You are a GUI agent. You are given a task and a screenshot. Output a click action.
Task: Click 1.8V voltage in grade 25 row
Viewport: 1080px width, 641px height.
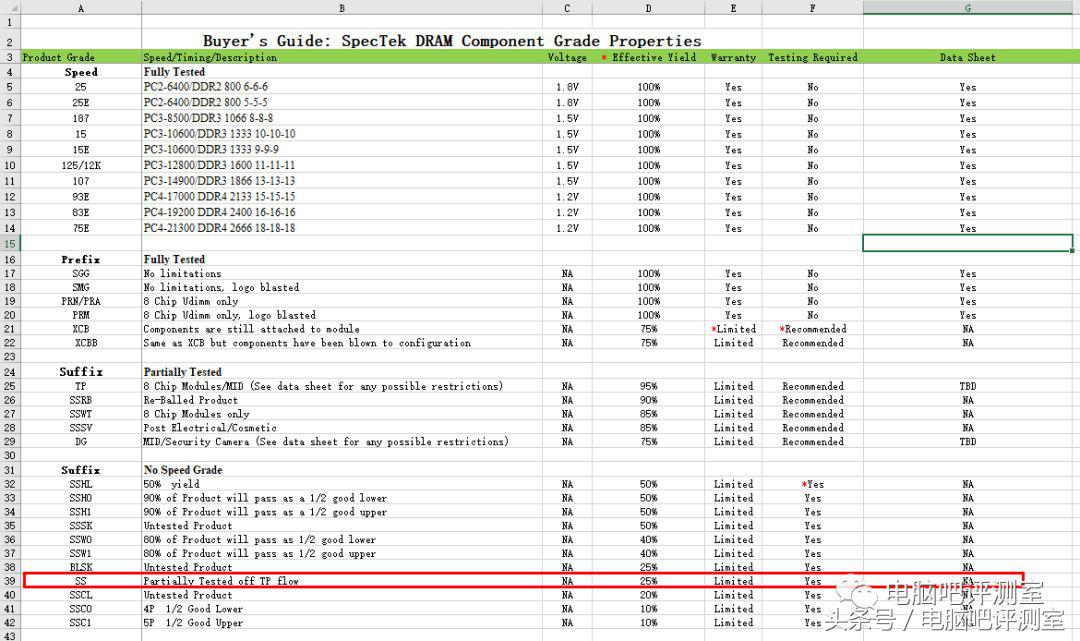pyautogui.click(x=567, y=87)
